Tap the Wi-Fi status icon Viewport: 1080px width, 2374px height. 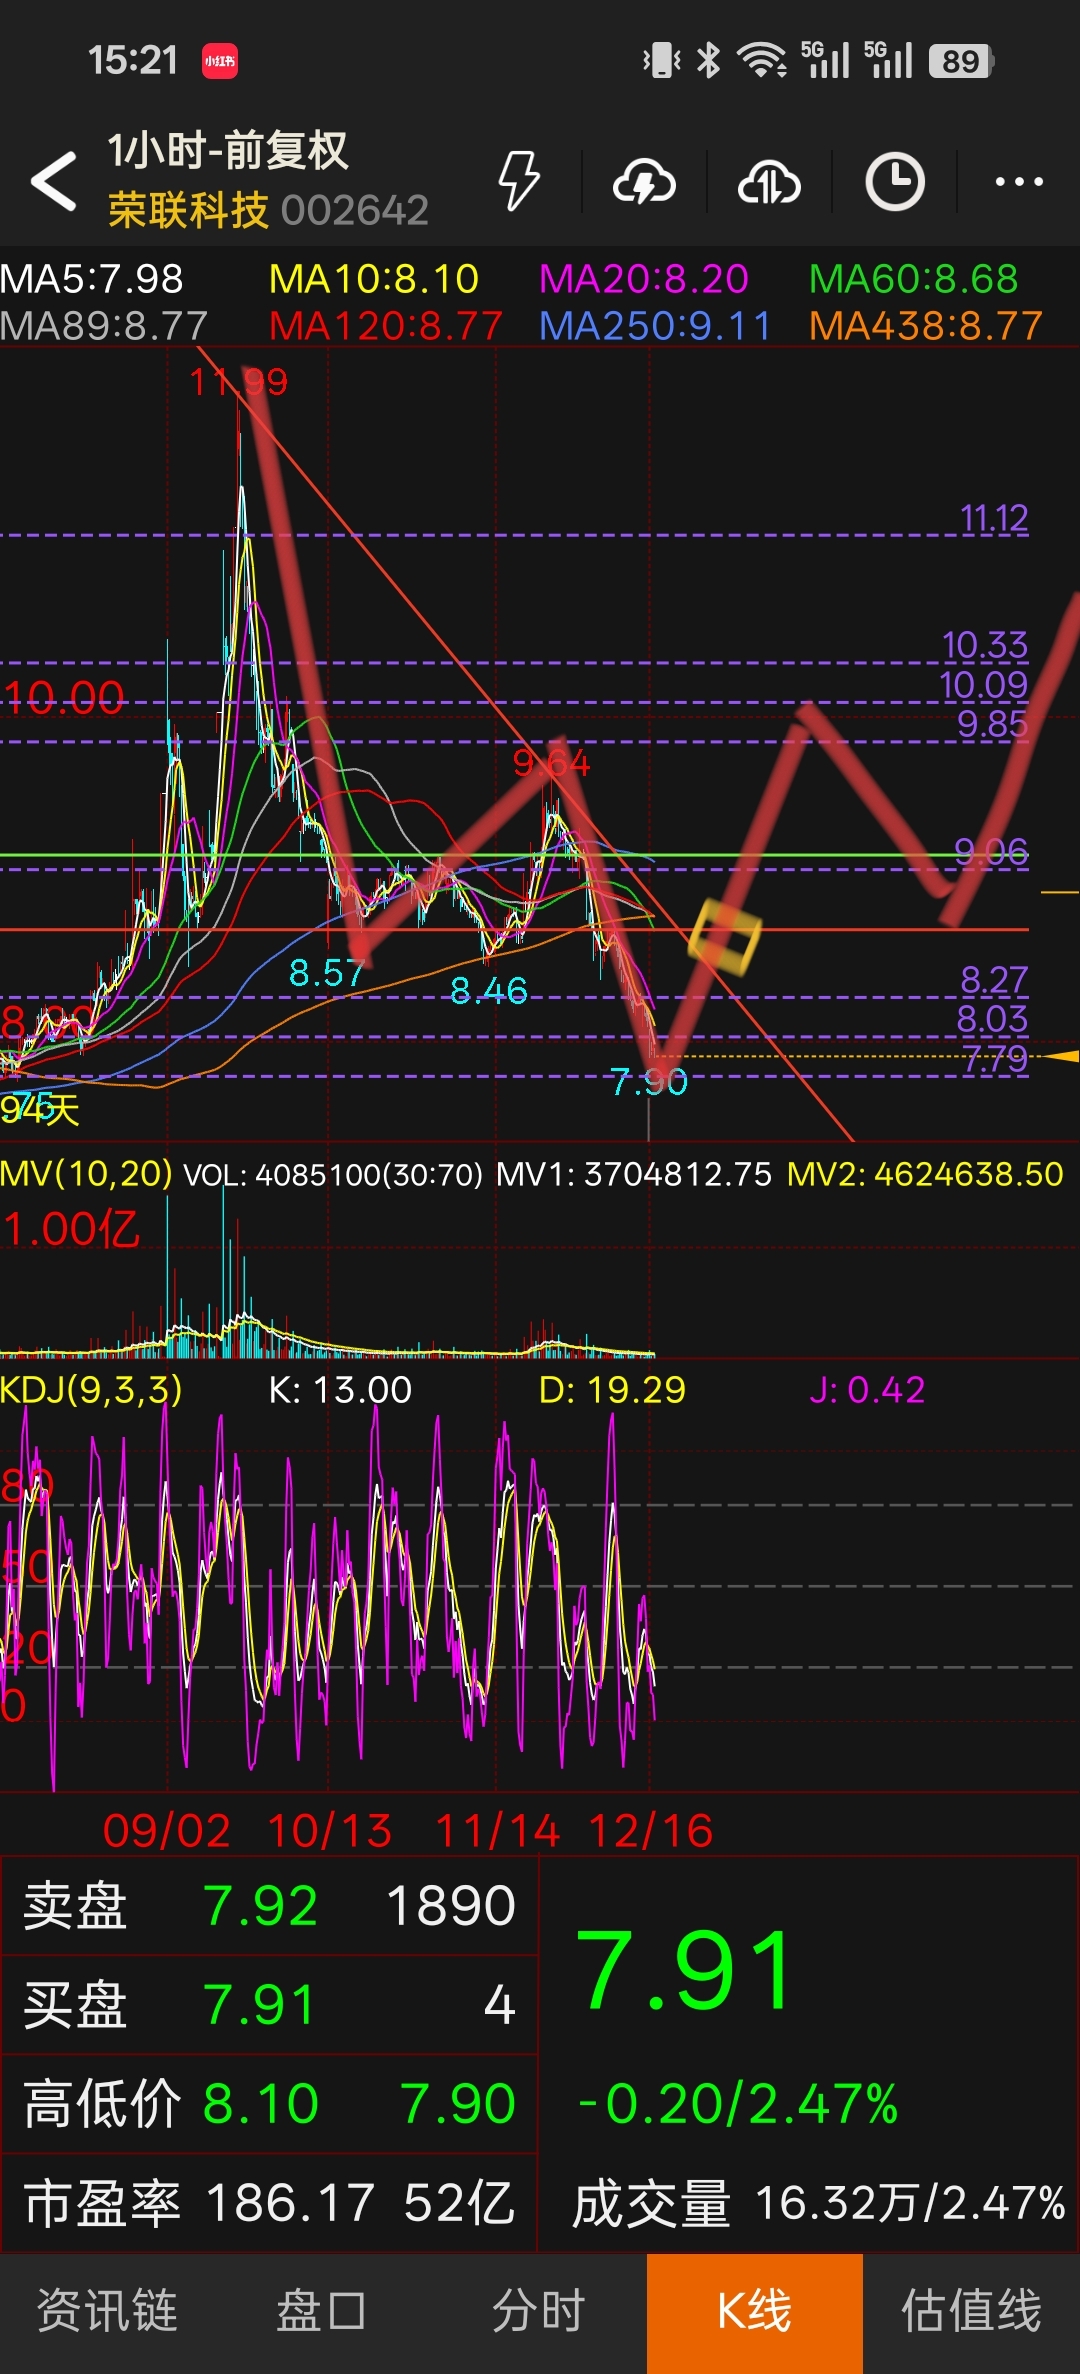[x=762, y=61]
